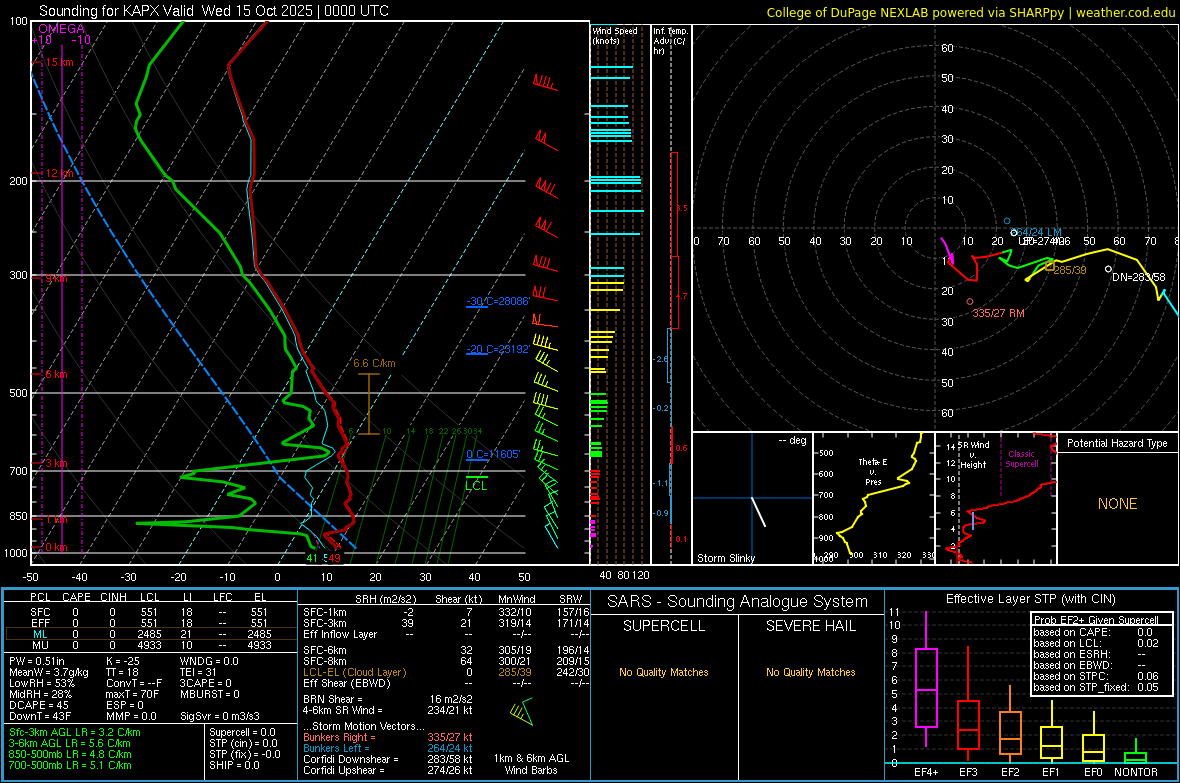This screenshot has width=1180, height=783.
Task: Click the 'DCAPE = 45' value
Action: click(x=38, y=705)
